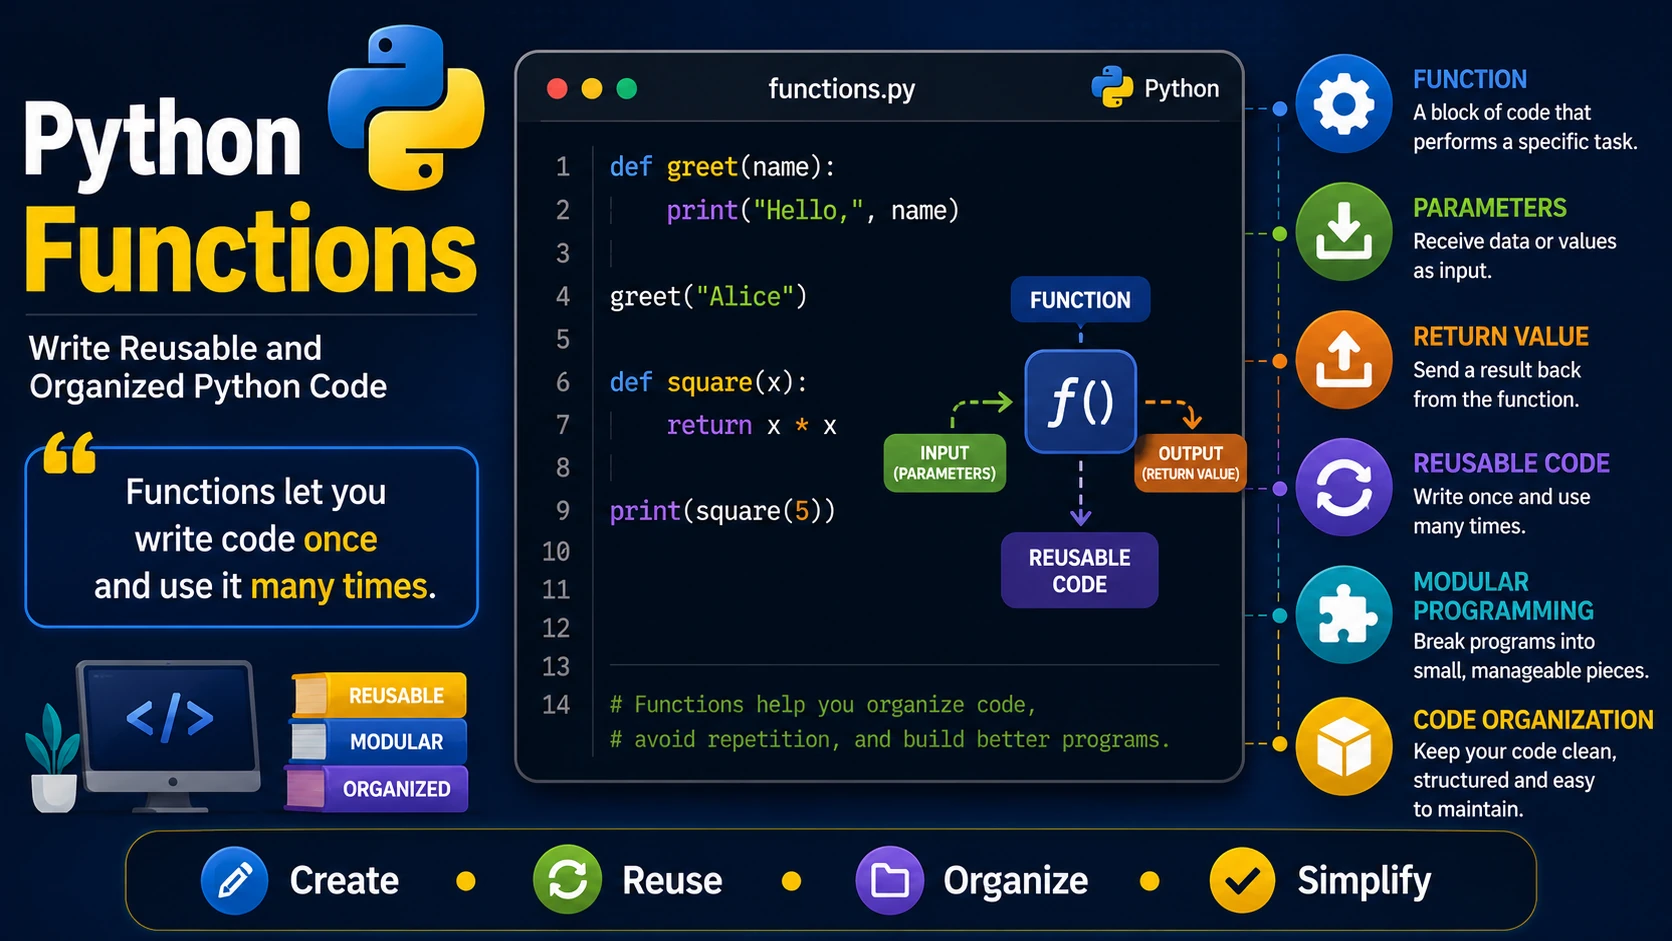Select the functions.py file title
The image size is (1672, 941).
841,89
